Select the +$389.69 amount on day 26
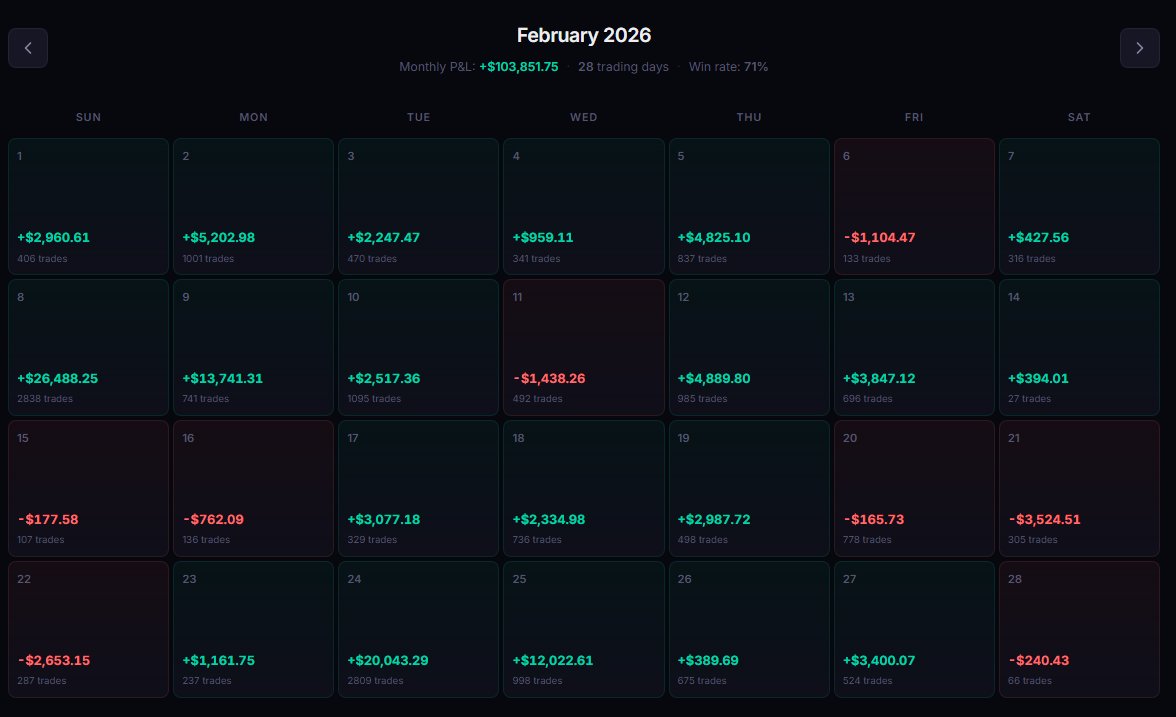Screen dimensions: 1176x717 [x=708, y=661]
